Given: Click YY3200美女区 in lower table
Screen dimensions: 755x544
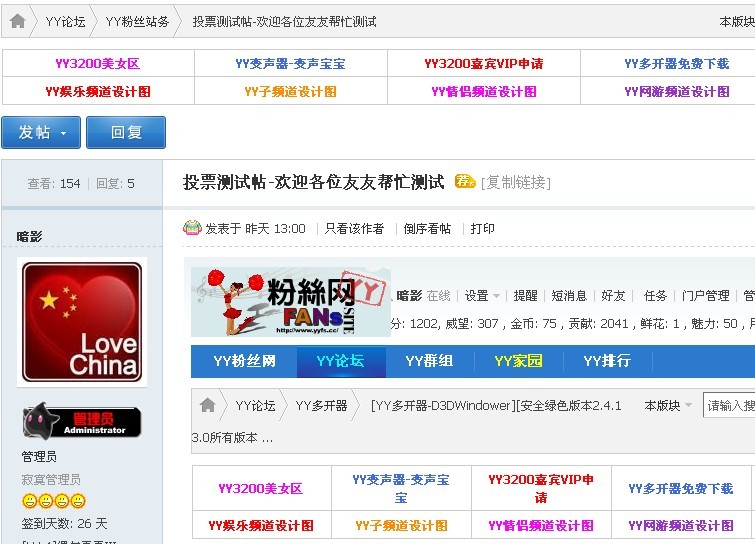Looking at the screenshot, I should pos(260,489).
